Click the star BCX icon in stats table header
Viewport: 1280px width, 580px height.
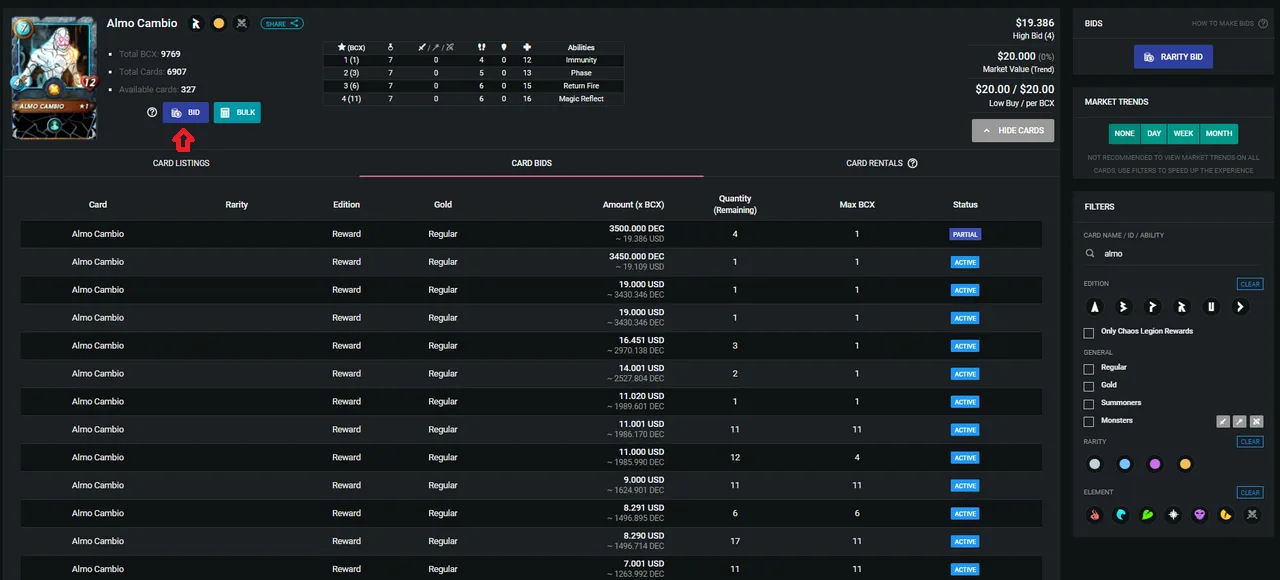pyautogui.click(x=342, y=47)
